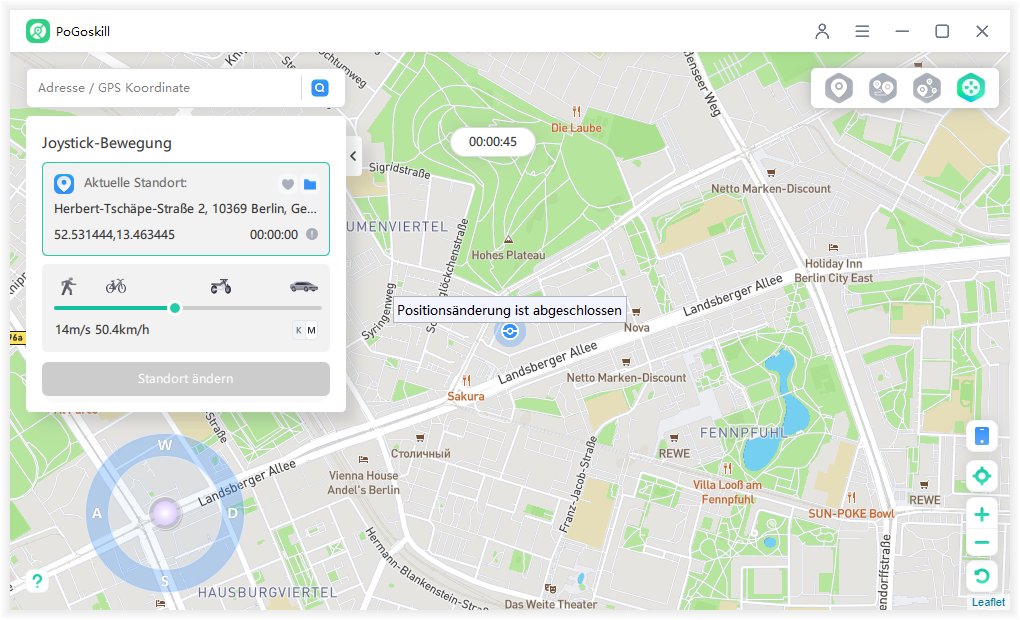Viewport: 1020px width, 620px height.
Task: Open the user account profile
Action: 822,31
